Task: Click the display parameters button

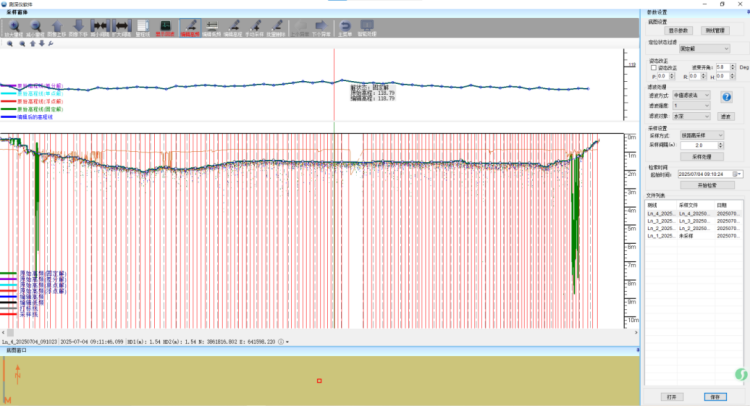Action: point(678,31)
